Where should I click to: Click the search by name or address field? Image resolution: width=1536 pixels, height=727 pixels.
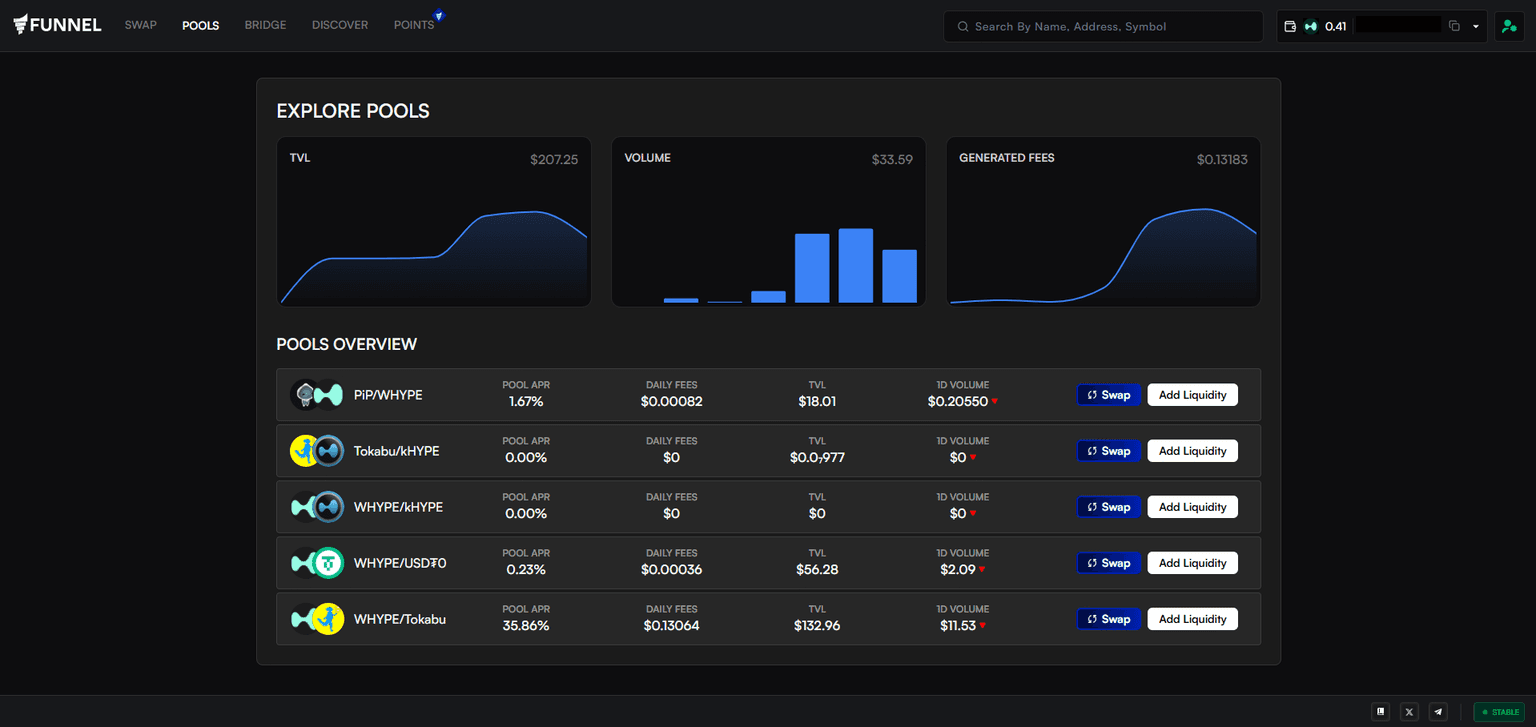[1103, 26]
